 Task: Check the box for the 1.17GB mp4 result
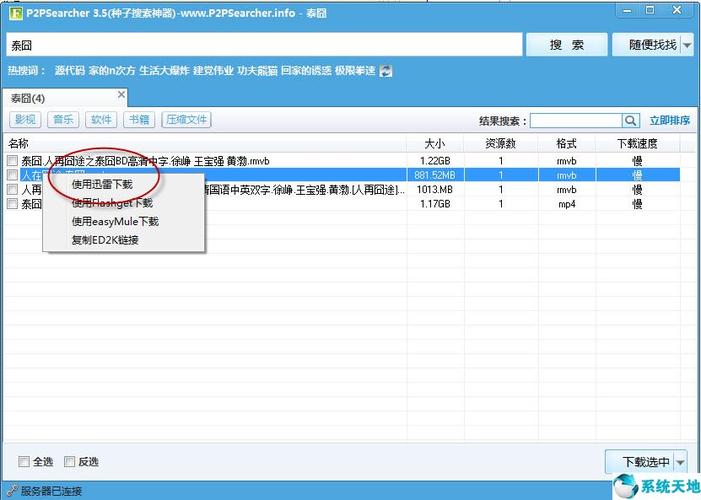12,203
